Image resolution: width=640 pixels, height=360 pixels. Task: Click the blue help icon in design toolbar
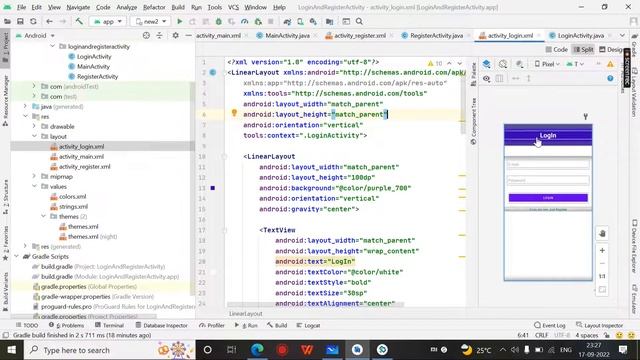coord(610,78)
